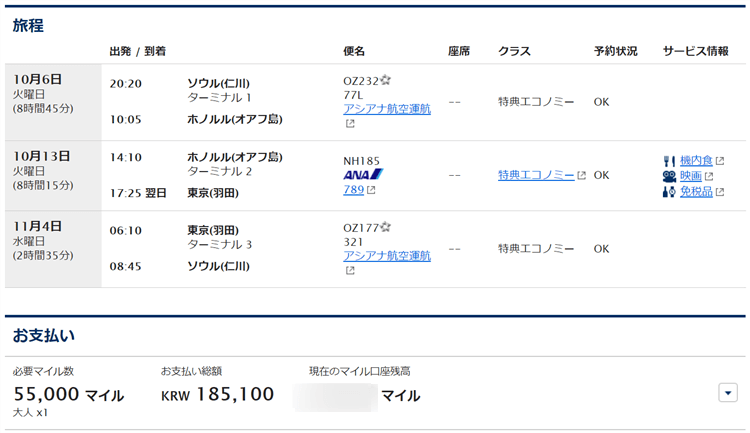Viewport: 750px width, 433px height.
Task: Open the 特典エコノミー class link for NH185
Action: pos(536,175)
